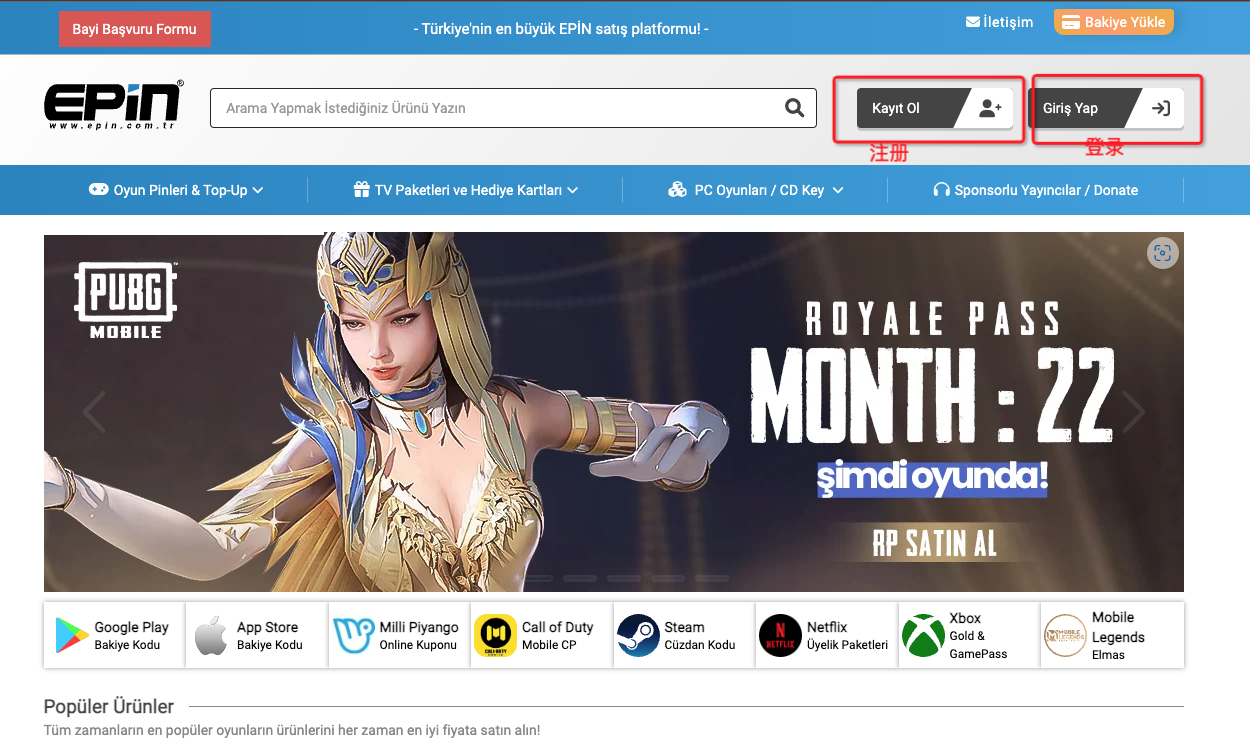Image resolution: width=1250 pixels, height=738 pixels.
Task: Click the Royale Pass Month 22 banner
Action: [614, 412]
